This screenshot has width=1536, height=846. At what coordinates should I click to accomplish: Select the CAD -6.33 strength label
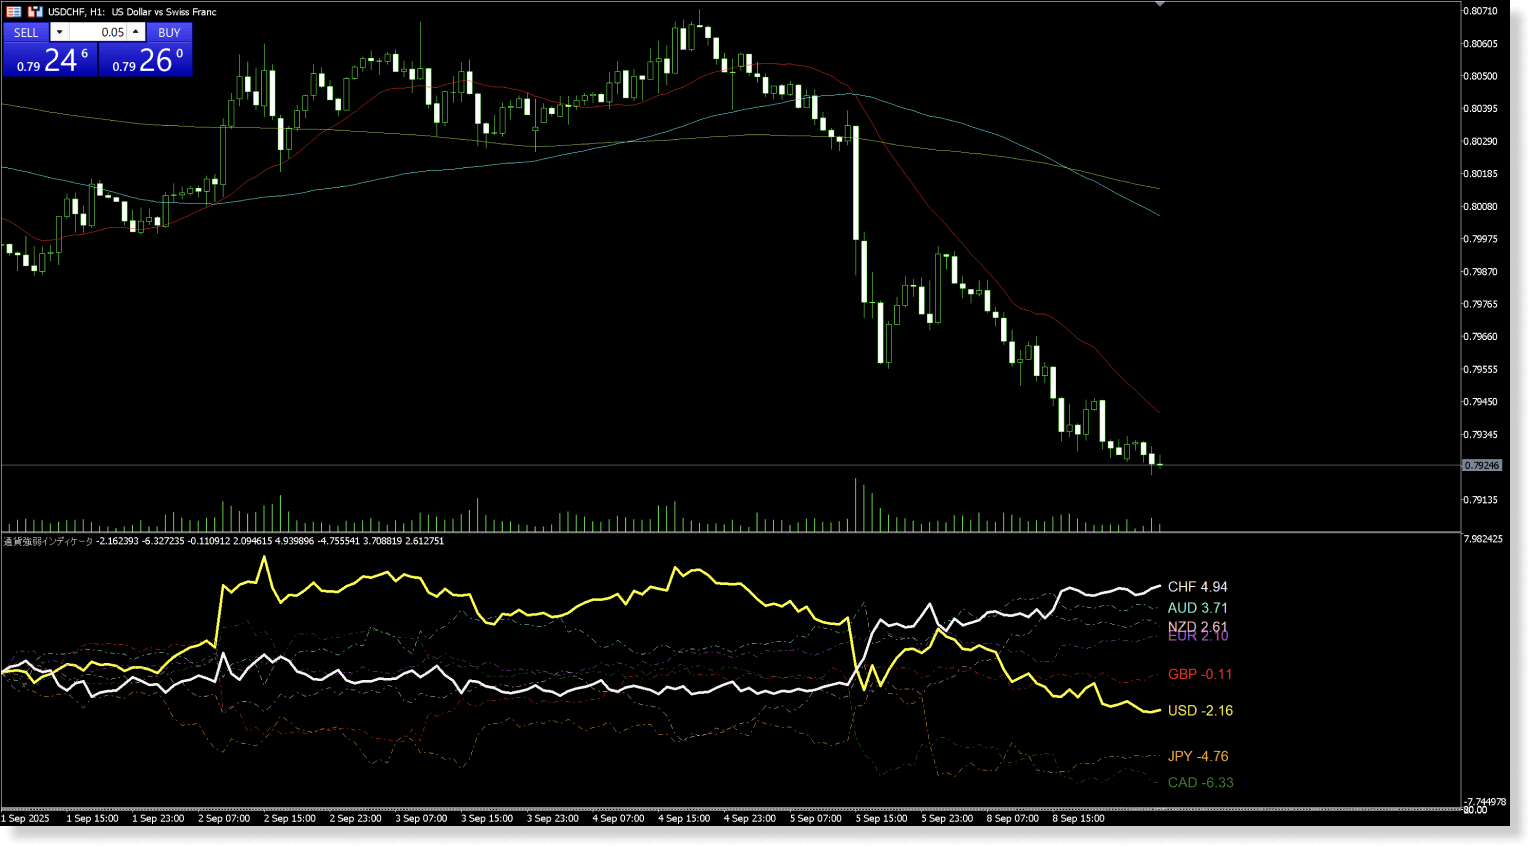click(1200, 782)
